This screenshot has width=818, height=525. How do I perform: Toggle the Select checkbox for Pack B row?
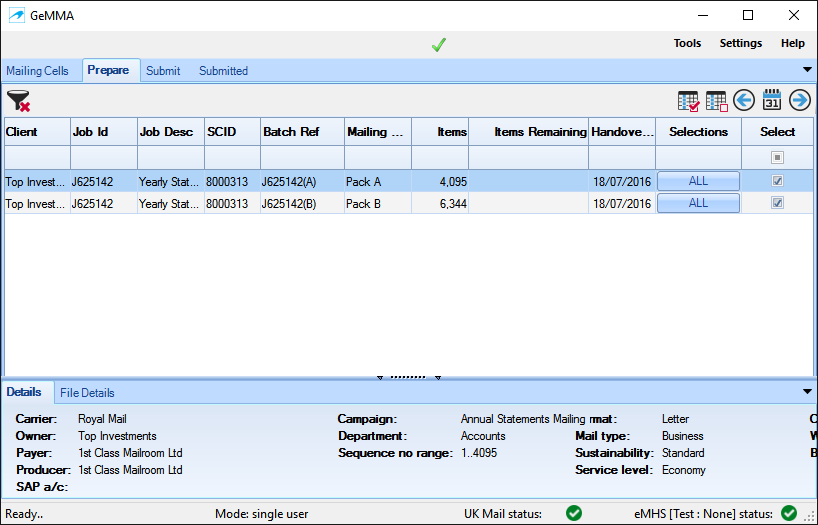pos(777,202)
